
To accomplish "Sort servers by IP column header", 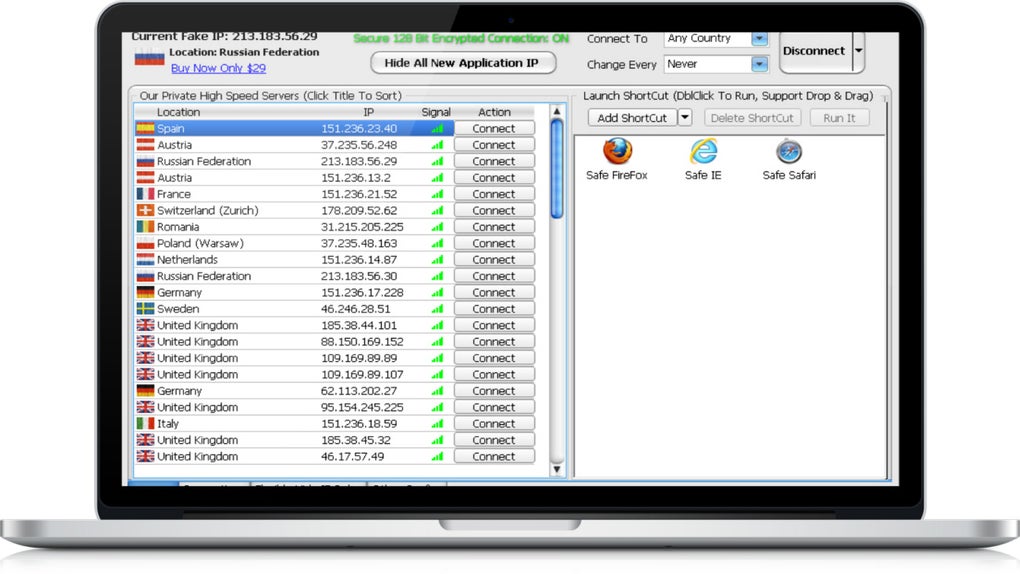I will (369, 112).
